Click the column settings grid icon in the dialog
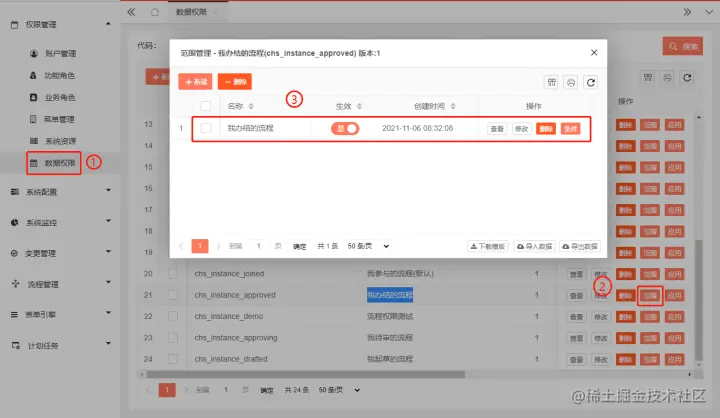 tap(551, 82)
